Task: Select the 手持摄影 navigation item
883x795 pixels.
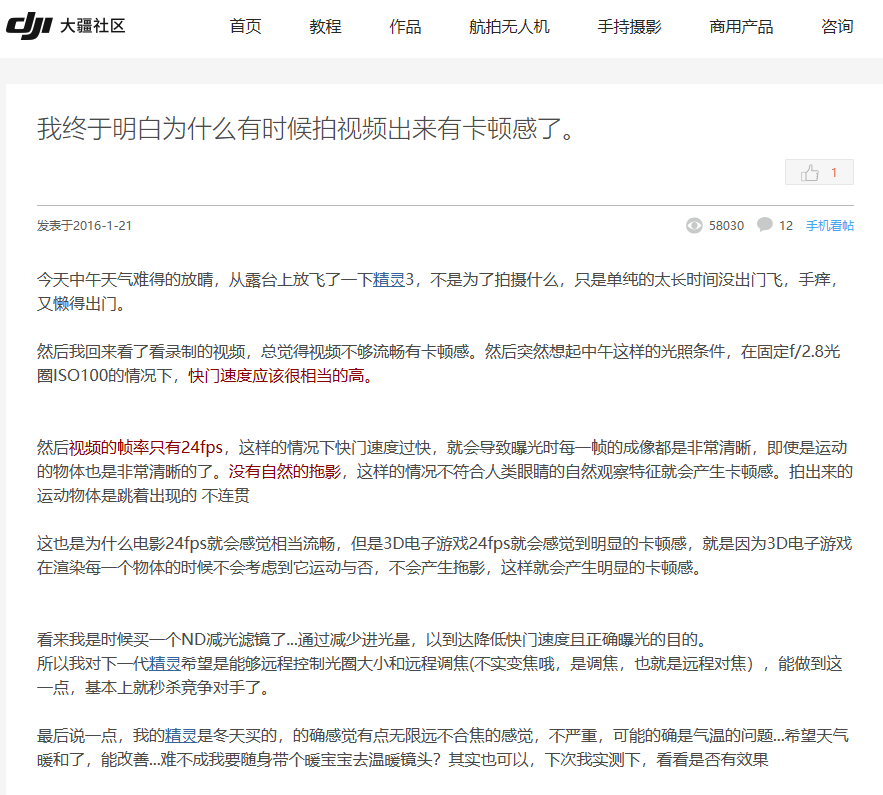Action: (630, 26)
